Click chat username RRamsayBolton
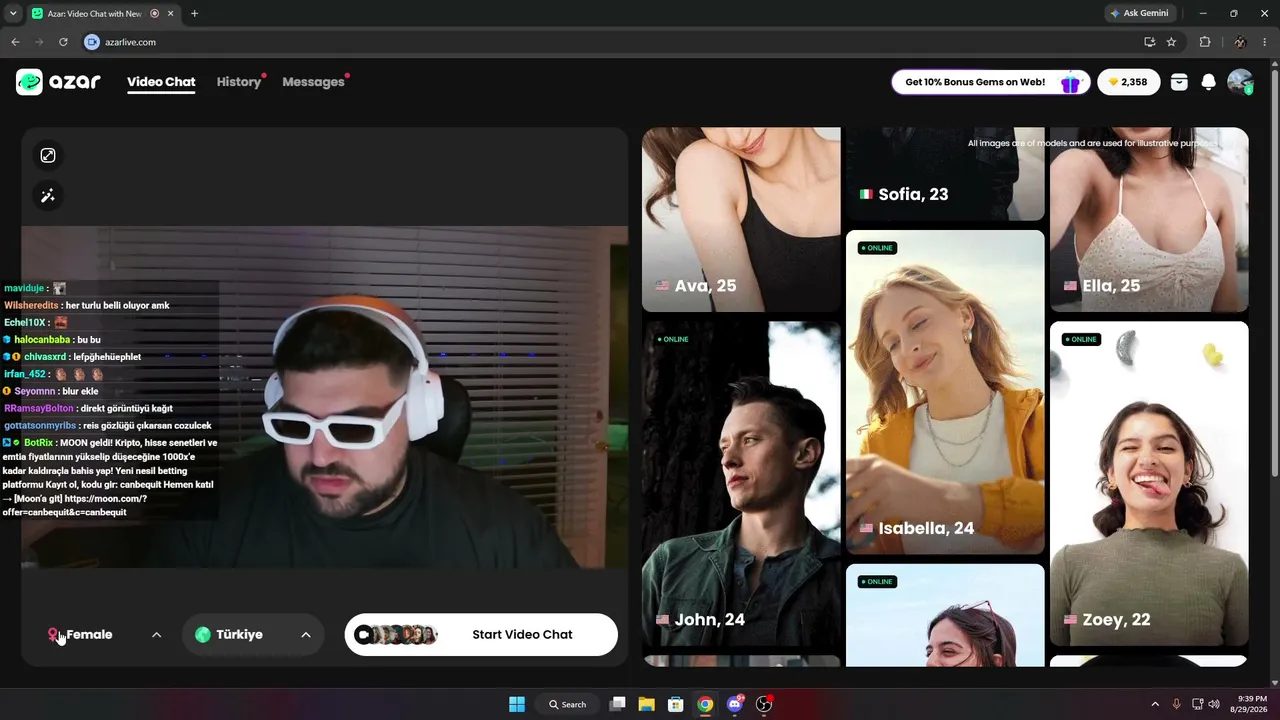 39,409
